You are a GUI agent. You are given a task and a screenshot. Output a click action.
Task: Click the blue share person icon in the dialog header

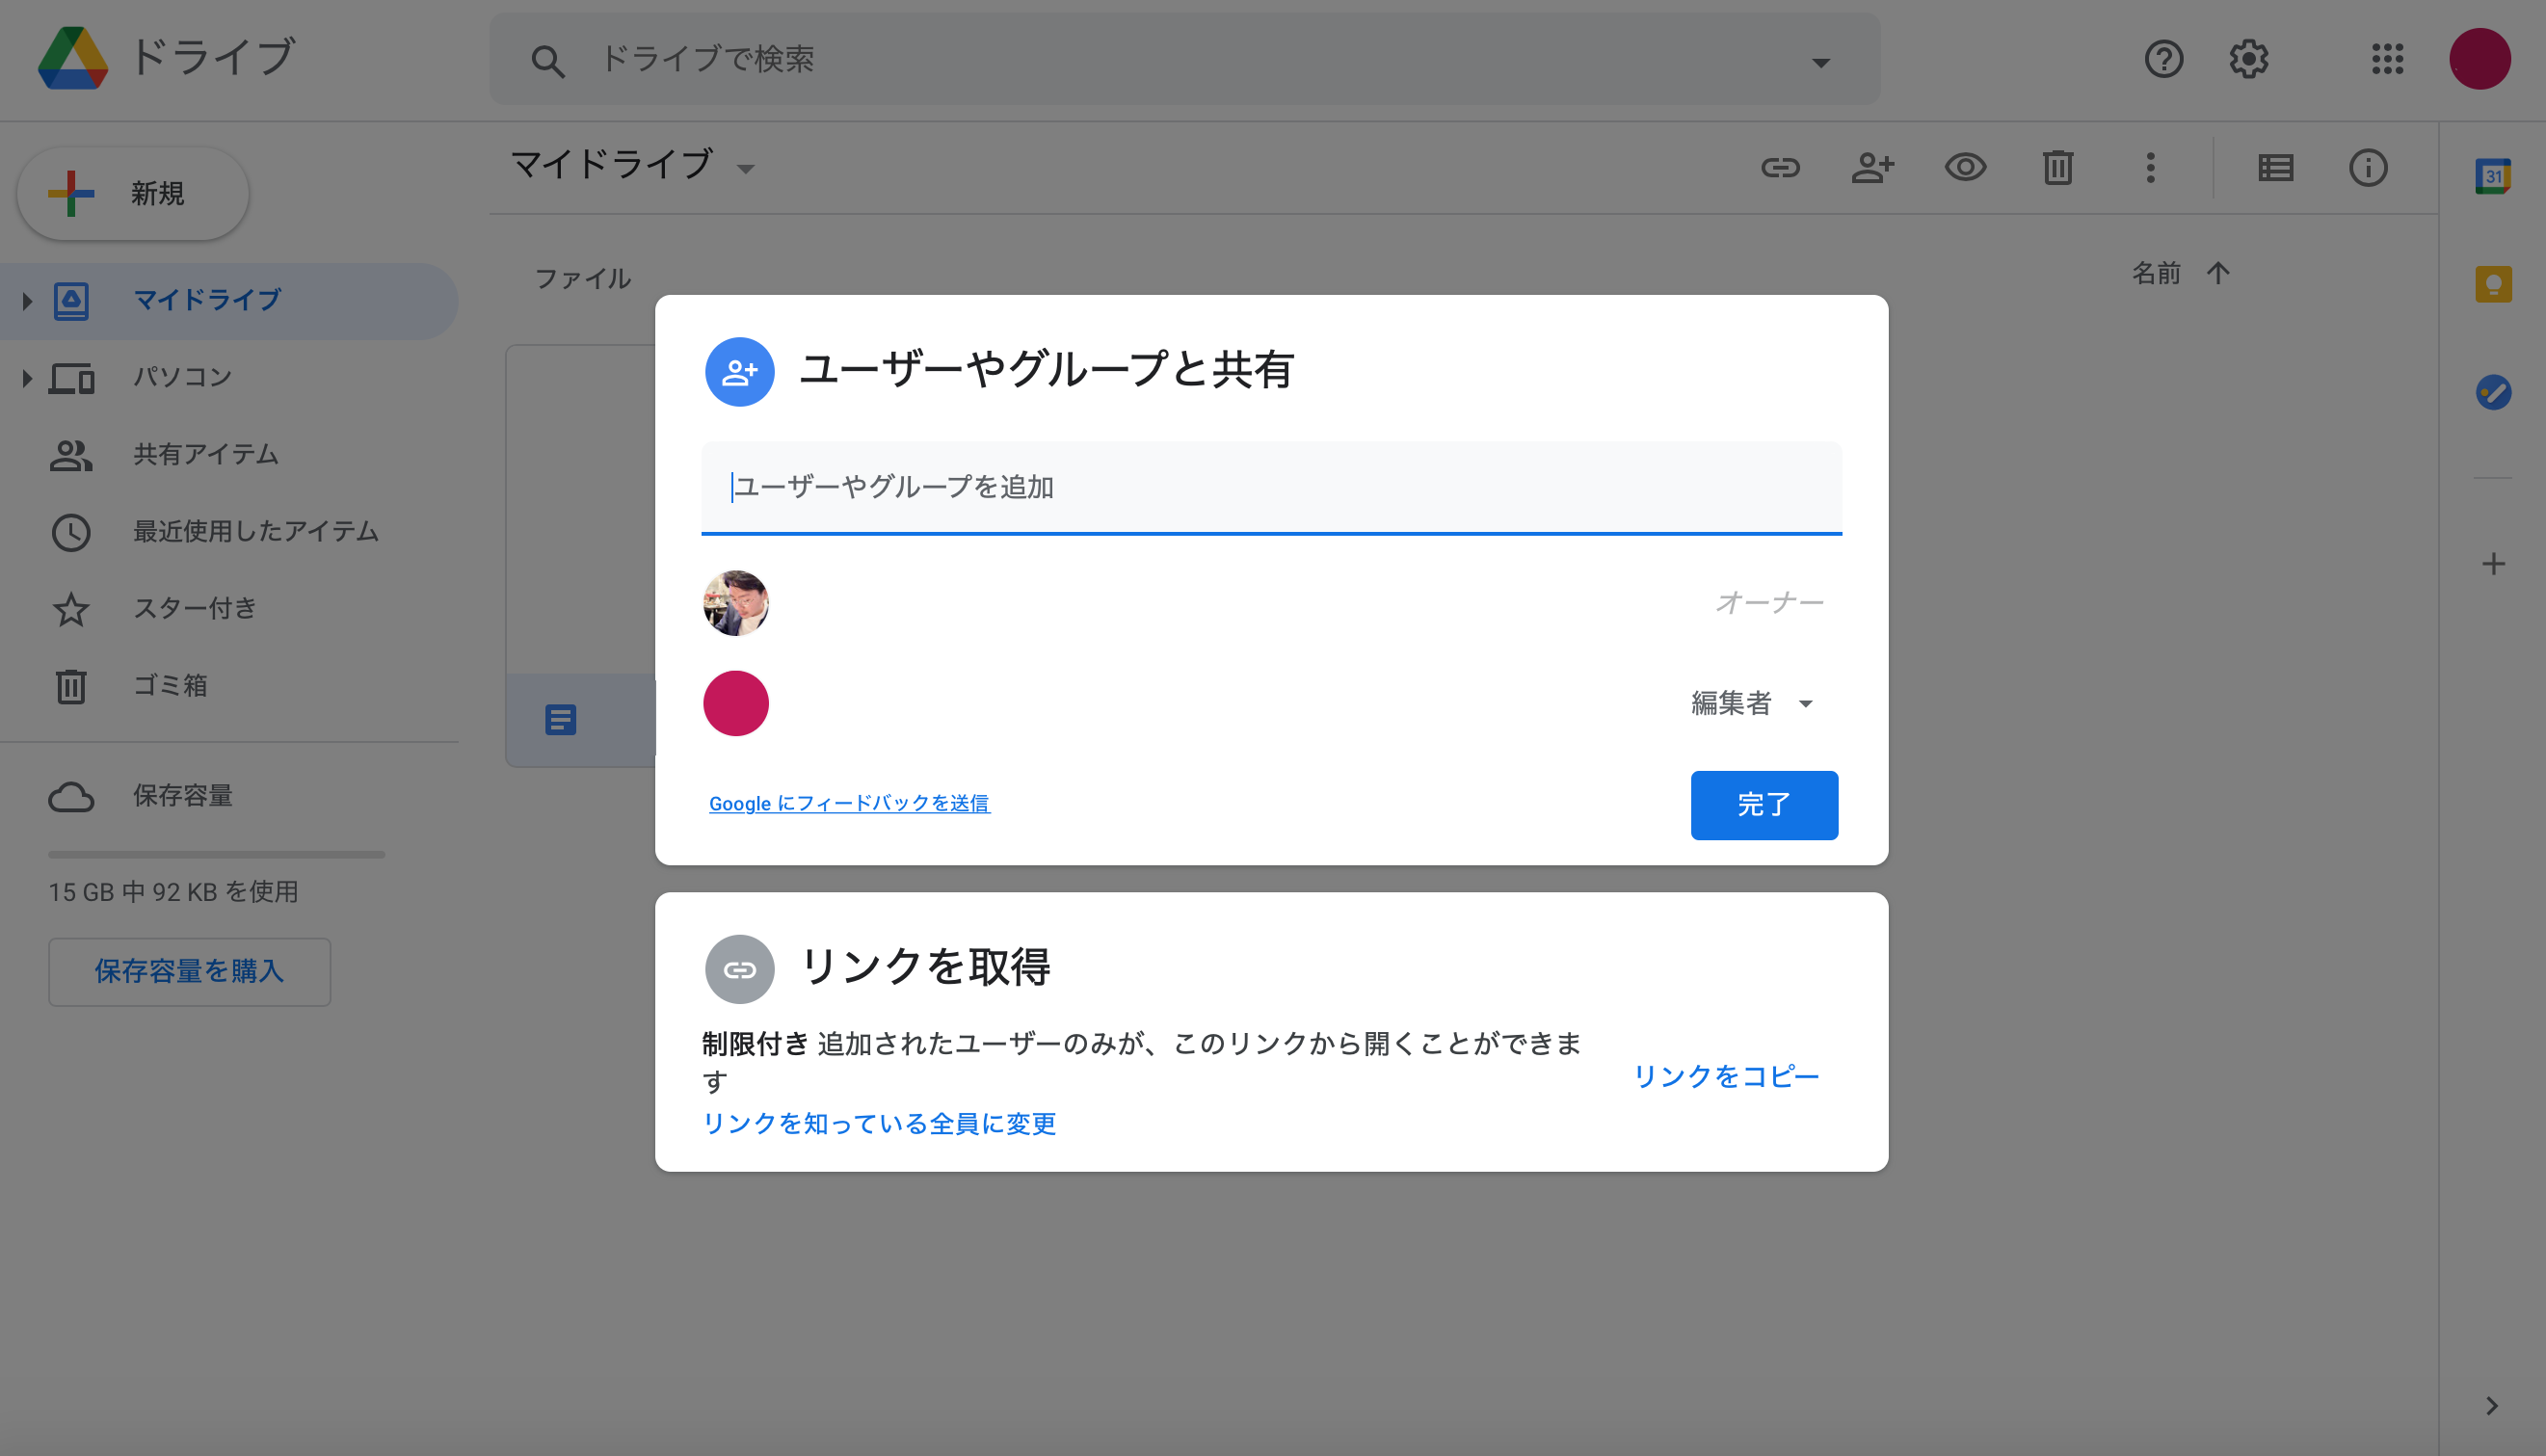pyautogui.click(x=740, y=372)
